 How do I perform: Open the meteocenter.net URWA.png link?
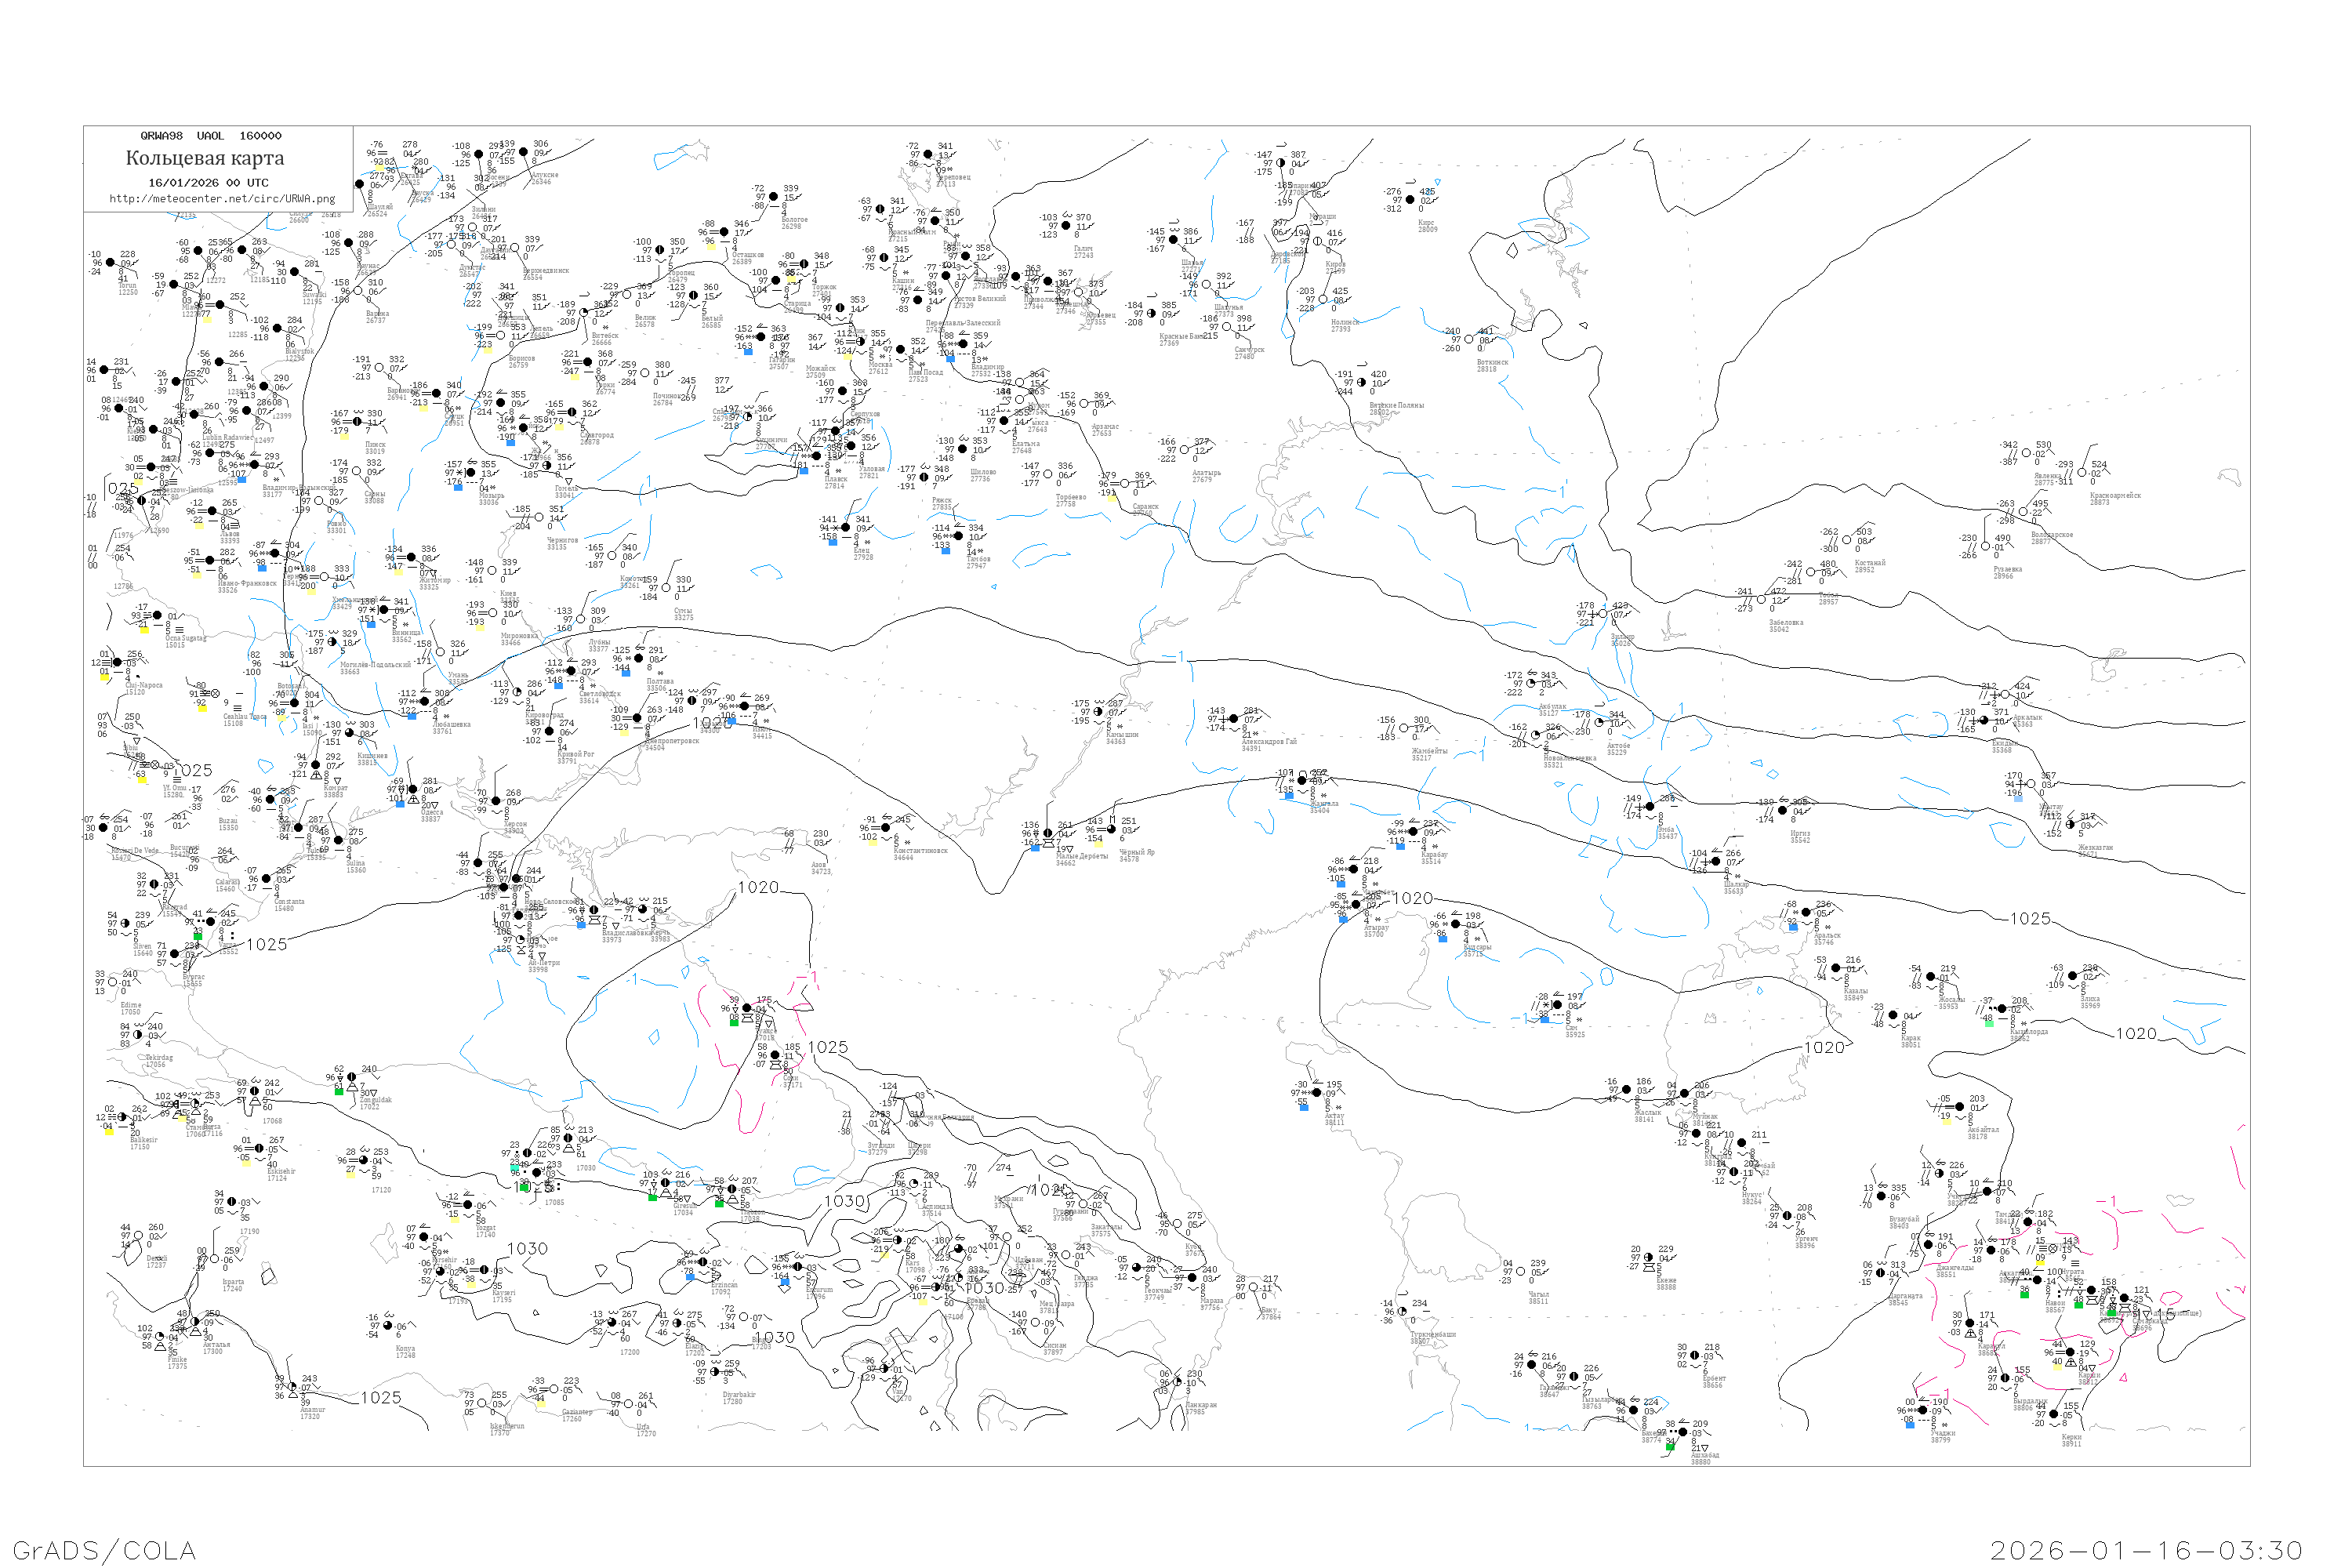222,199
